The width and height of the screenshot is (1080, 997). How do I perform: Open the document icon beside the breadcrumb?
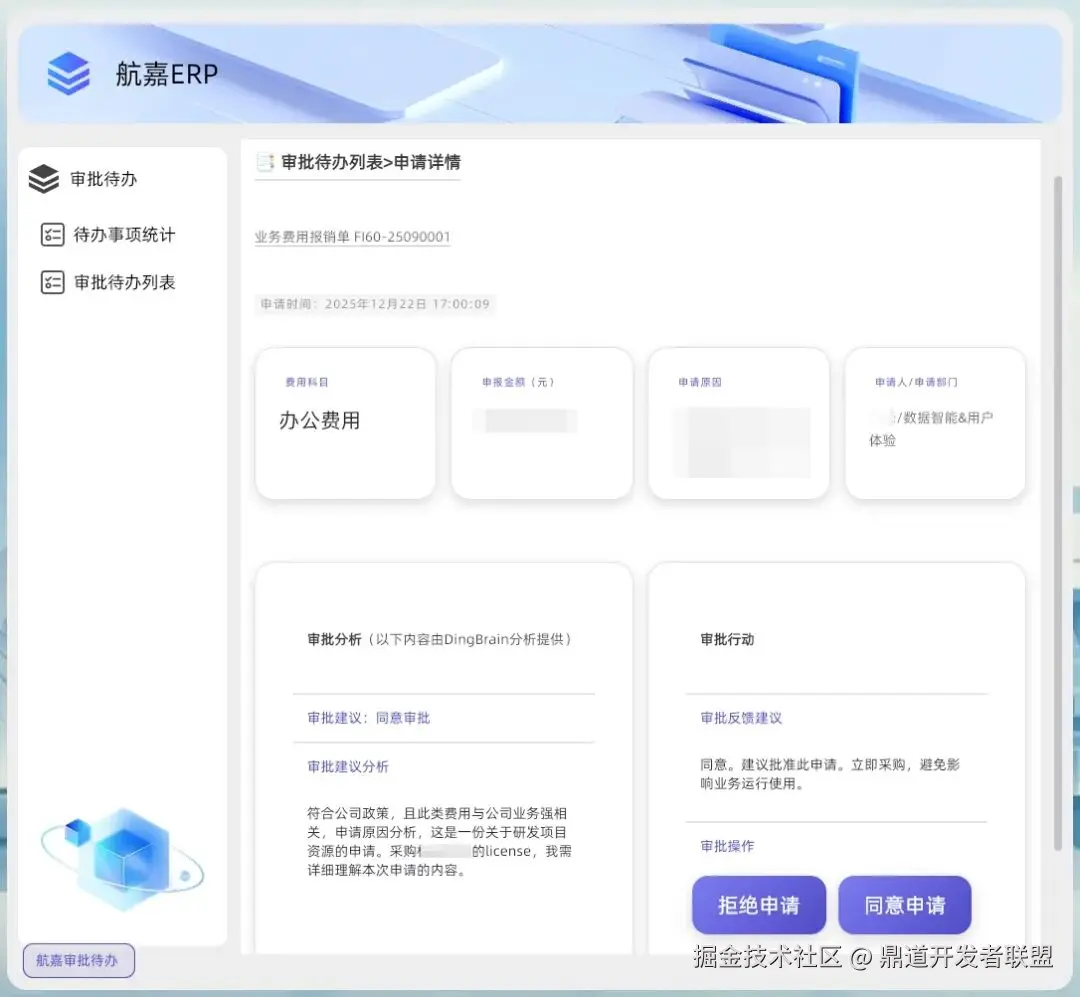coord(265,161)
